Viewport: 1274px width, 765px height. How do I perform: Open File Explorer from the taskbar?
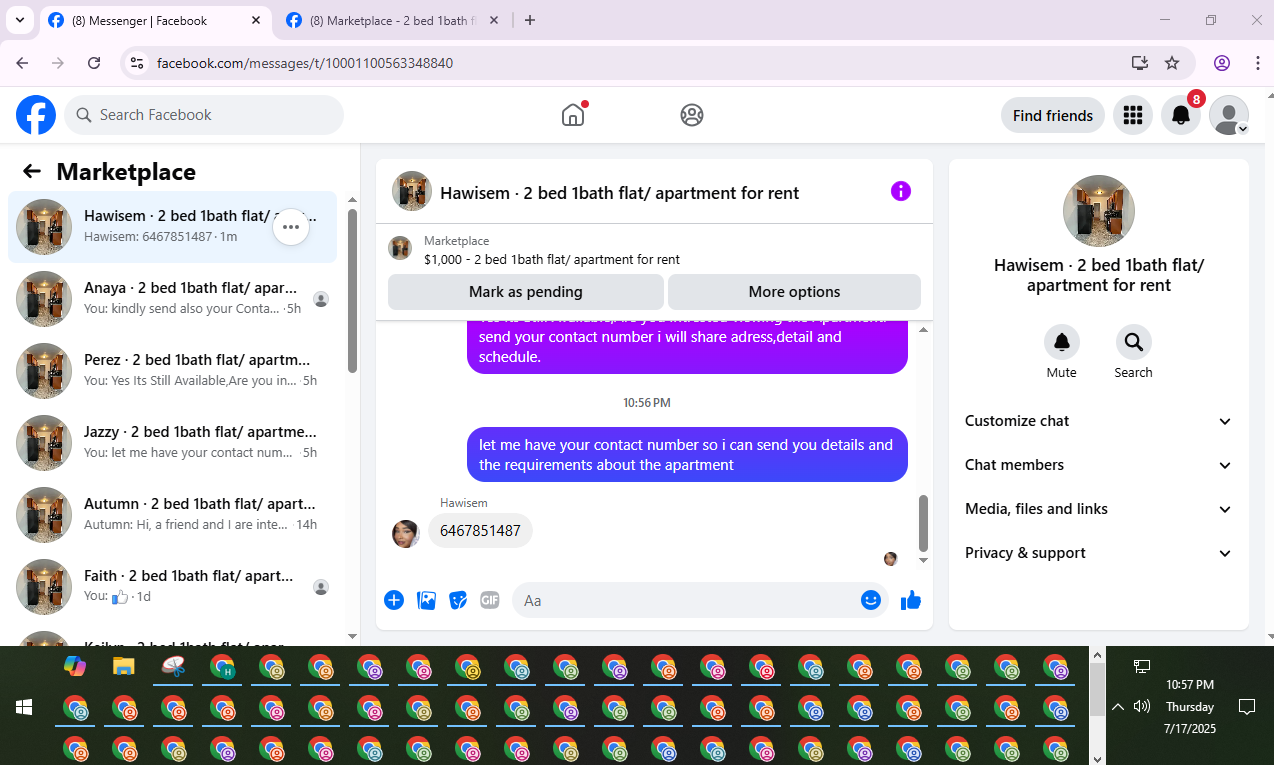click(123, 666)
